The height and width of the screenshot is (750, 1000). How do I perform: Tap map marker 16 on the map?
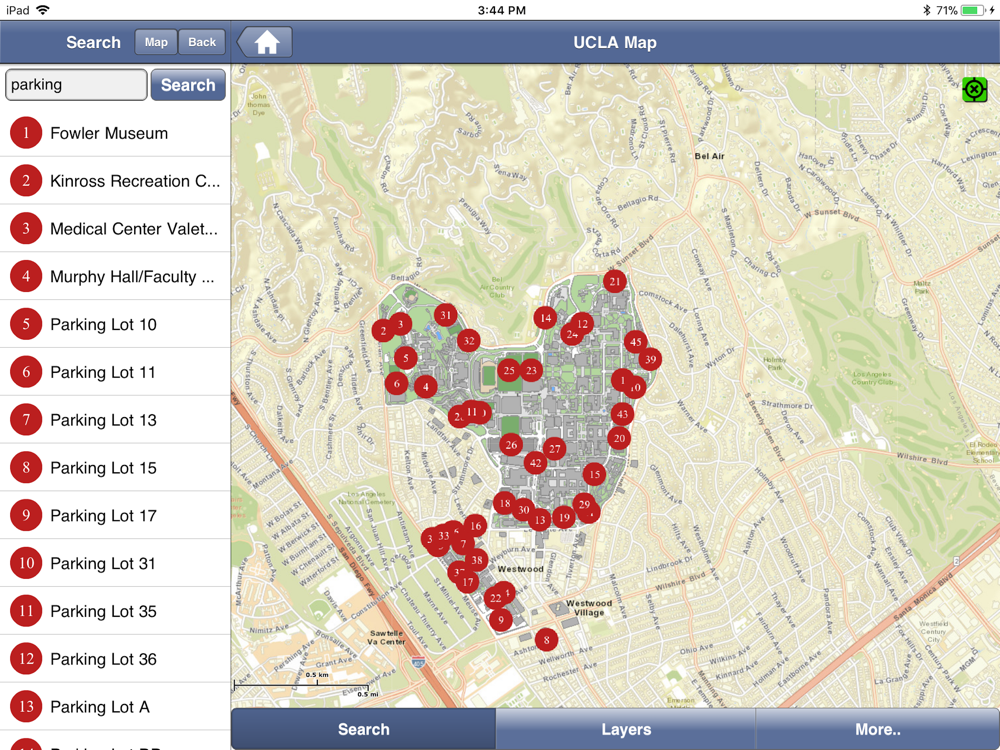point(476,526)
